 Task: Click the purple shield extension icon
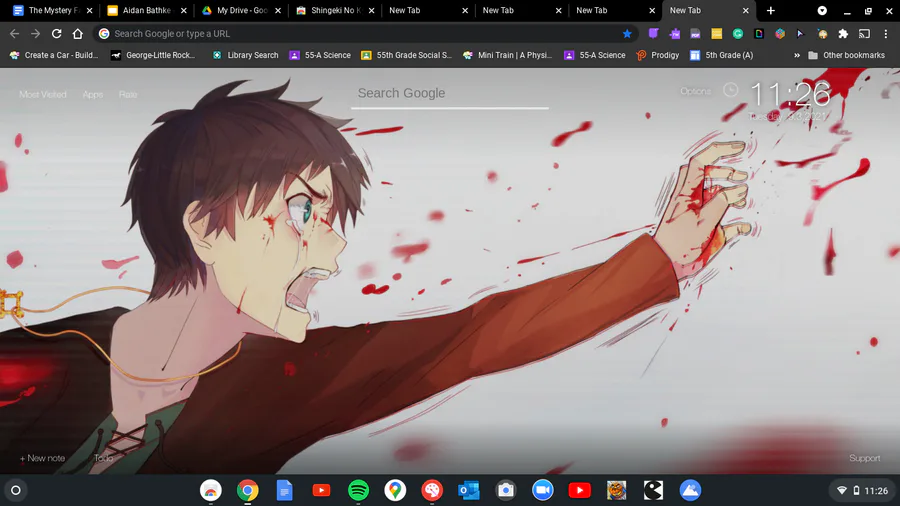tap(653, 34)
